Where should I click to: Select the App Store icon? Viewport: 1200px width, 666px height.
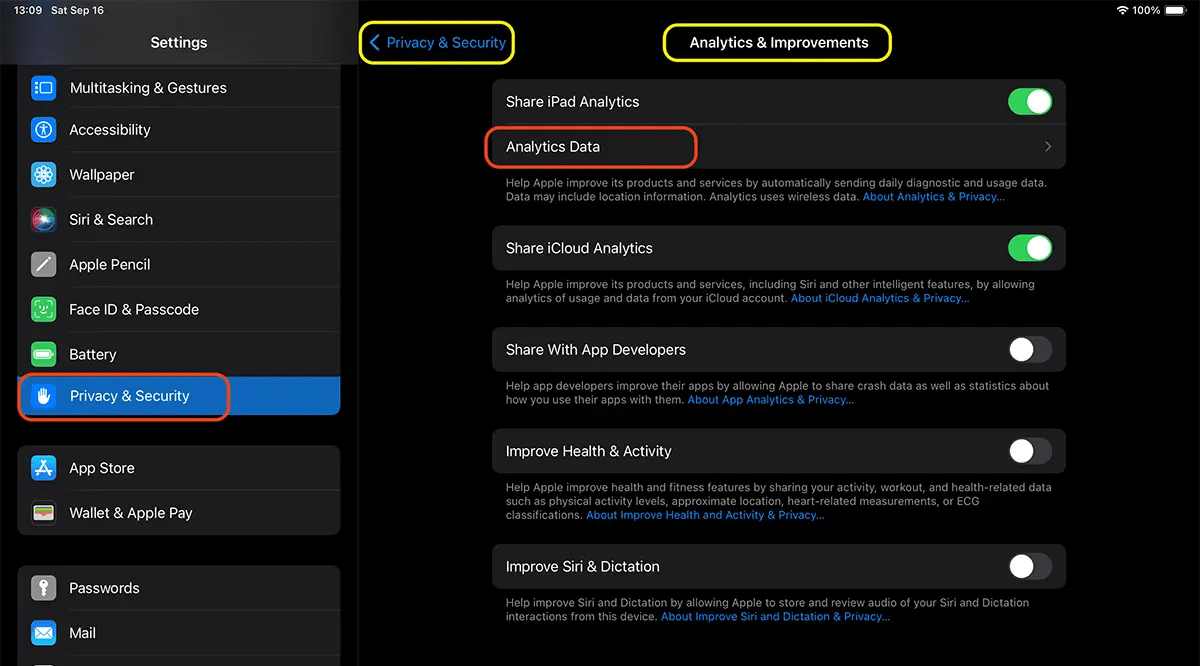[x=43, y=467]
